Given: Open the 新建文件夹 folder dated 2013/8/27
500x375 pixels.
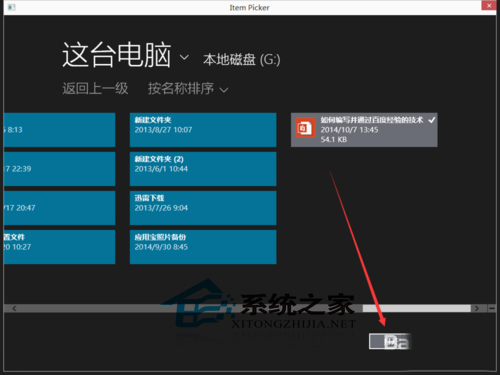Looking at the screenshot, I should coord(203,130).
